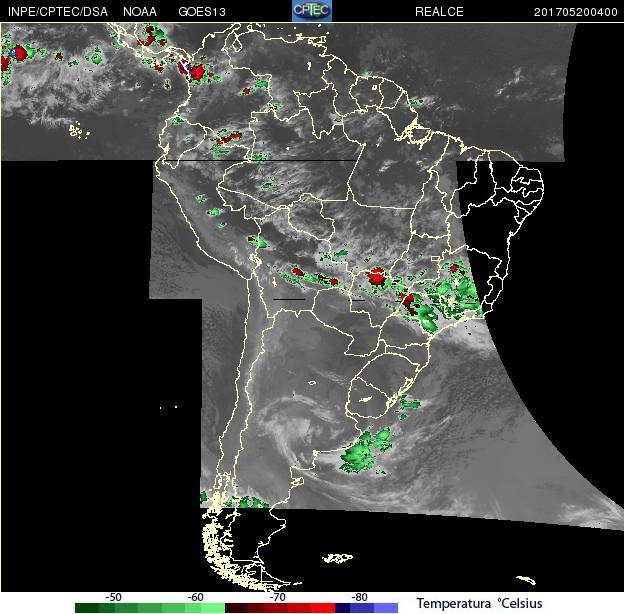Click the Galápagos Islands outline
This screenshot has width=624, height=614.
pos(78,131)
